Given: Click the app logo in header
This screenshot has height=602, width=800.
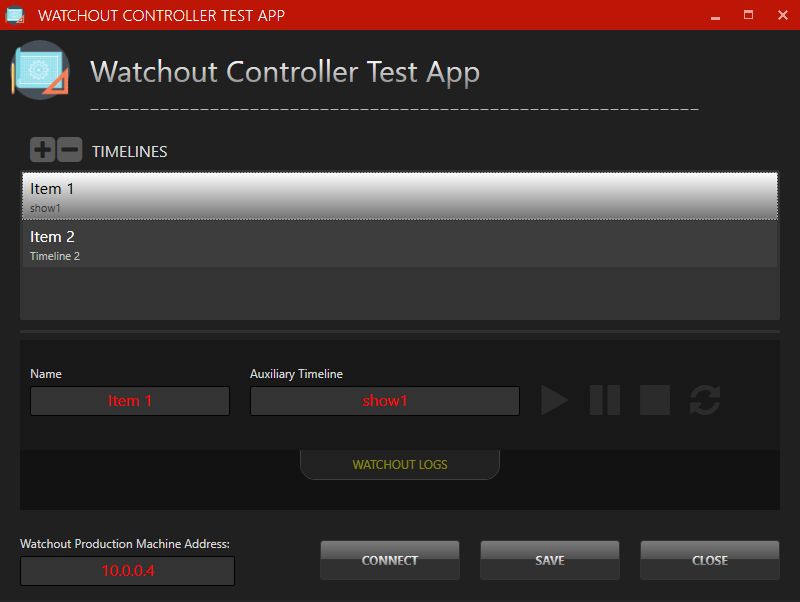Looking at the screenshot, I should click(x=40, y=70).
